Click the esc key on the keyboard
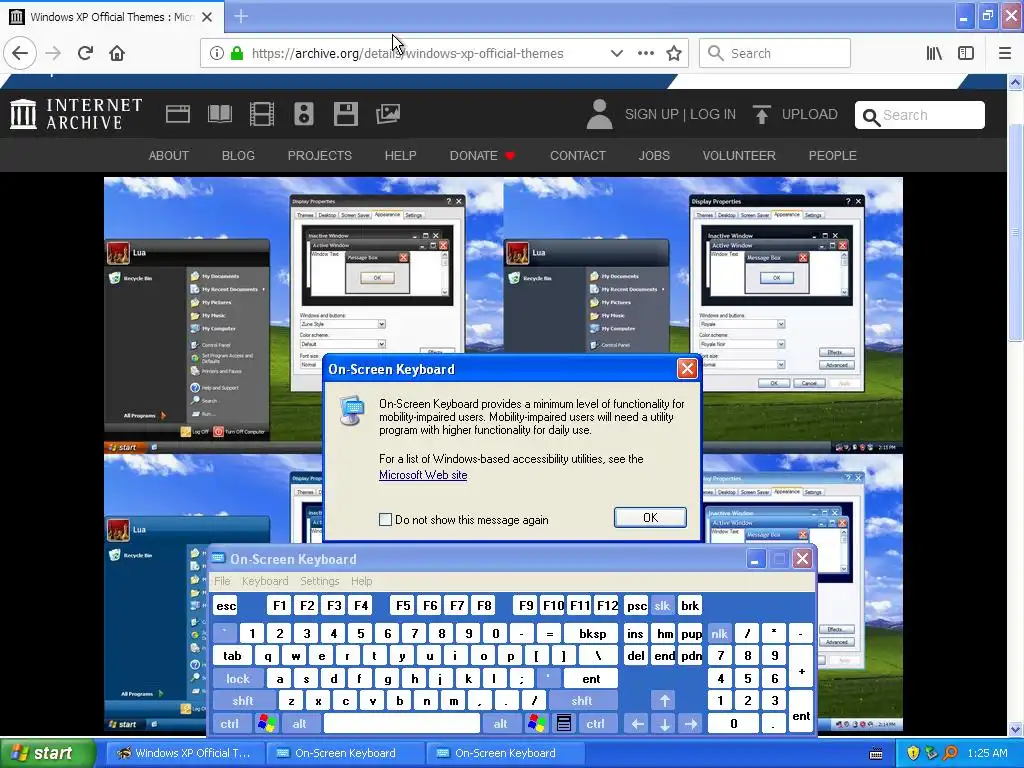The image size is (1024, 768). click(x=226, y=605)
